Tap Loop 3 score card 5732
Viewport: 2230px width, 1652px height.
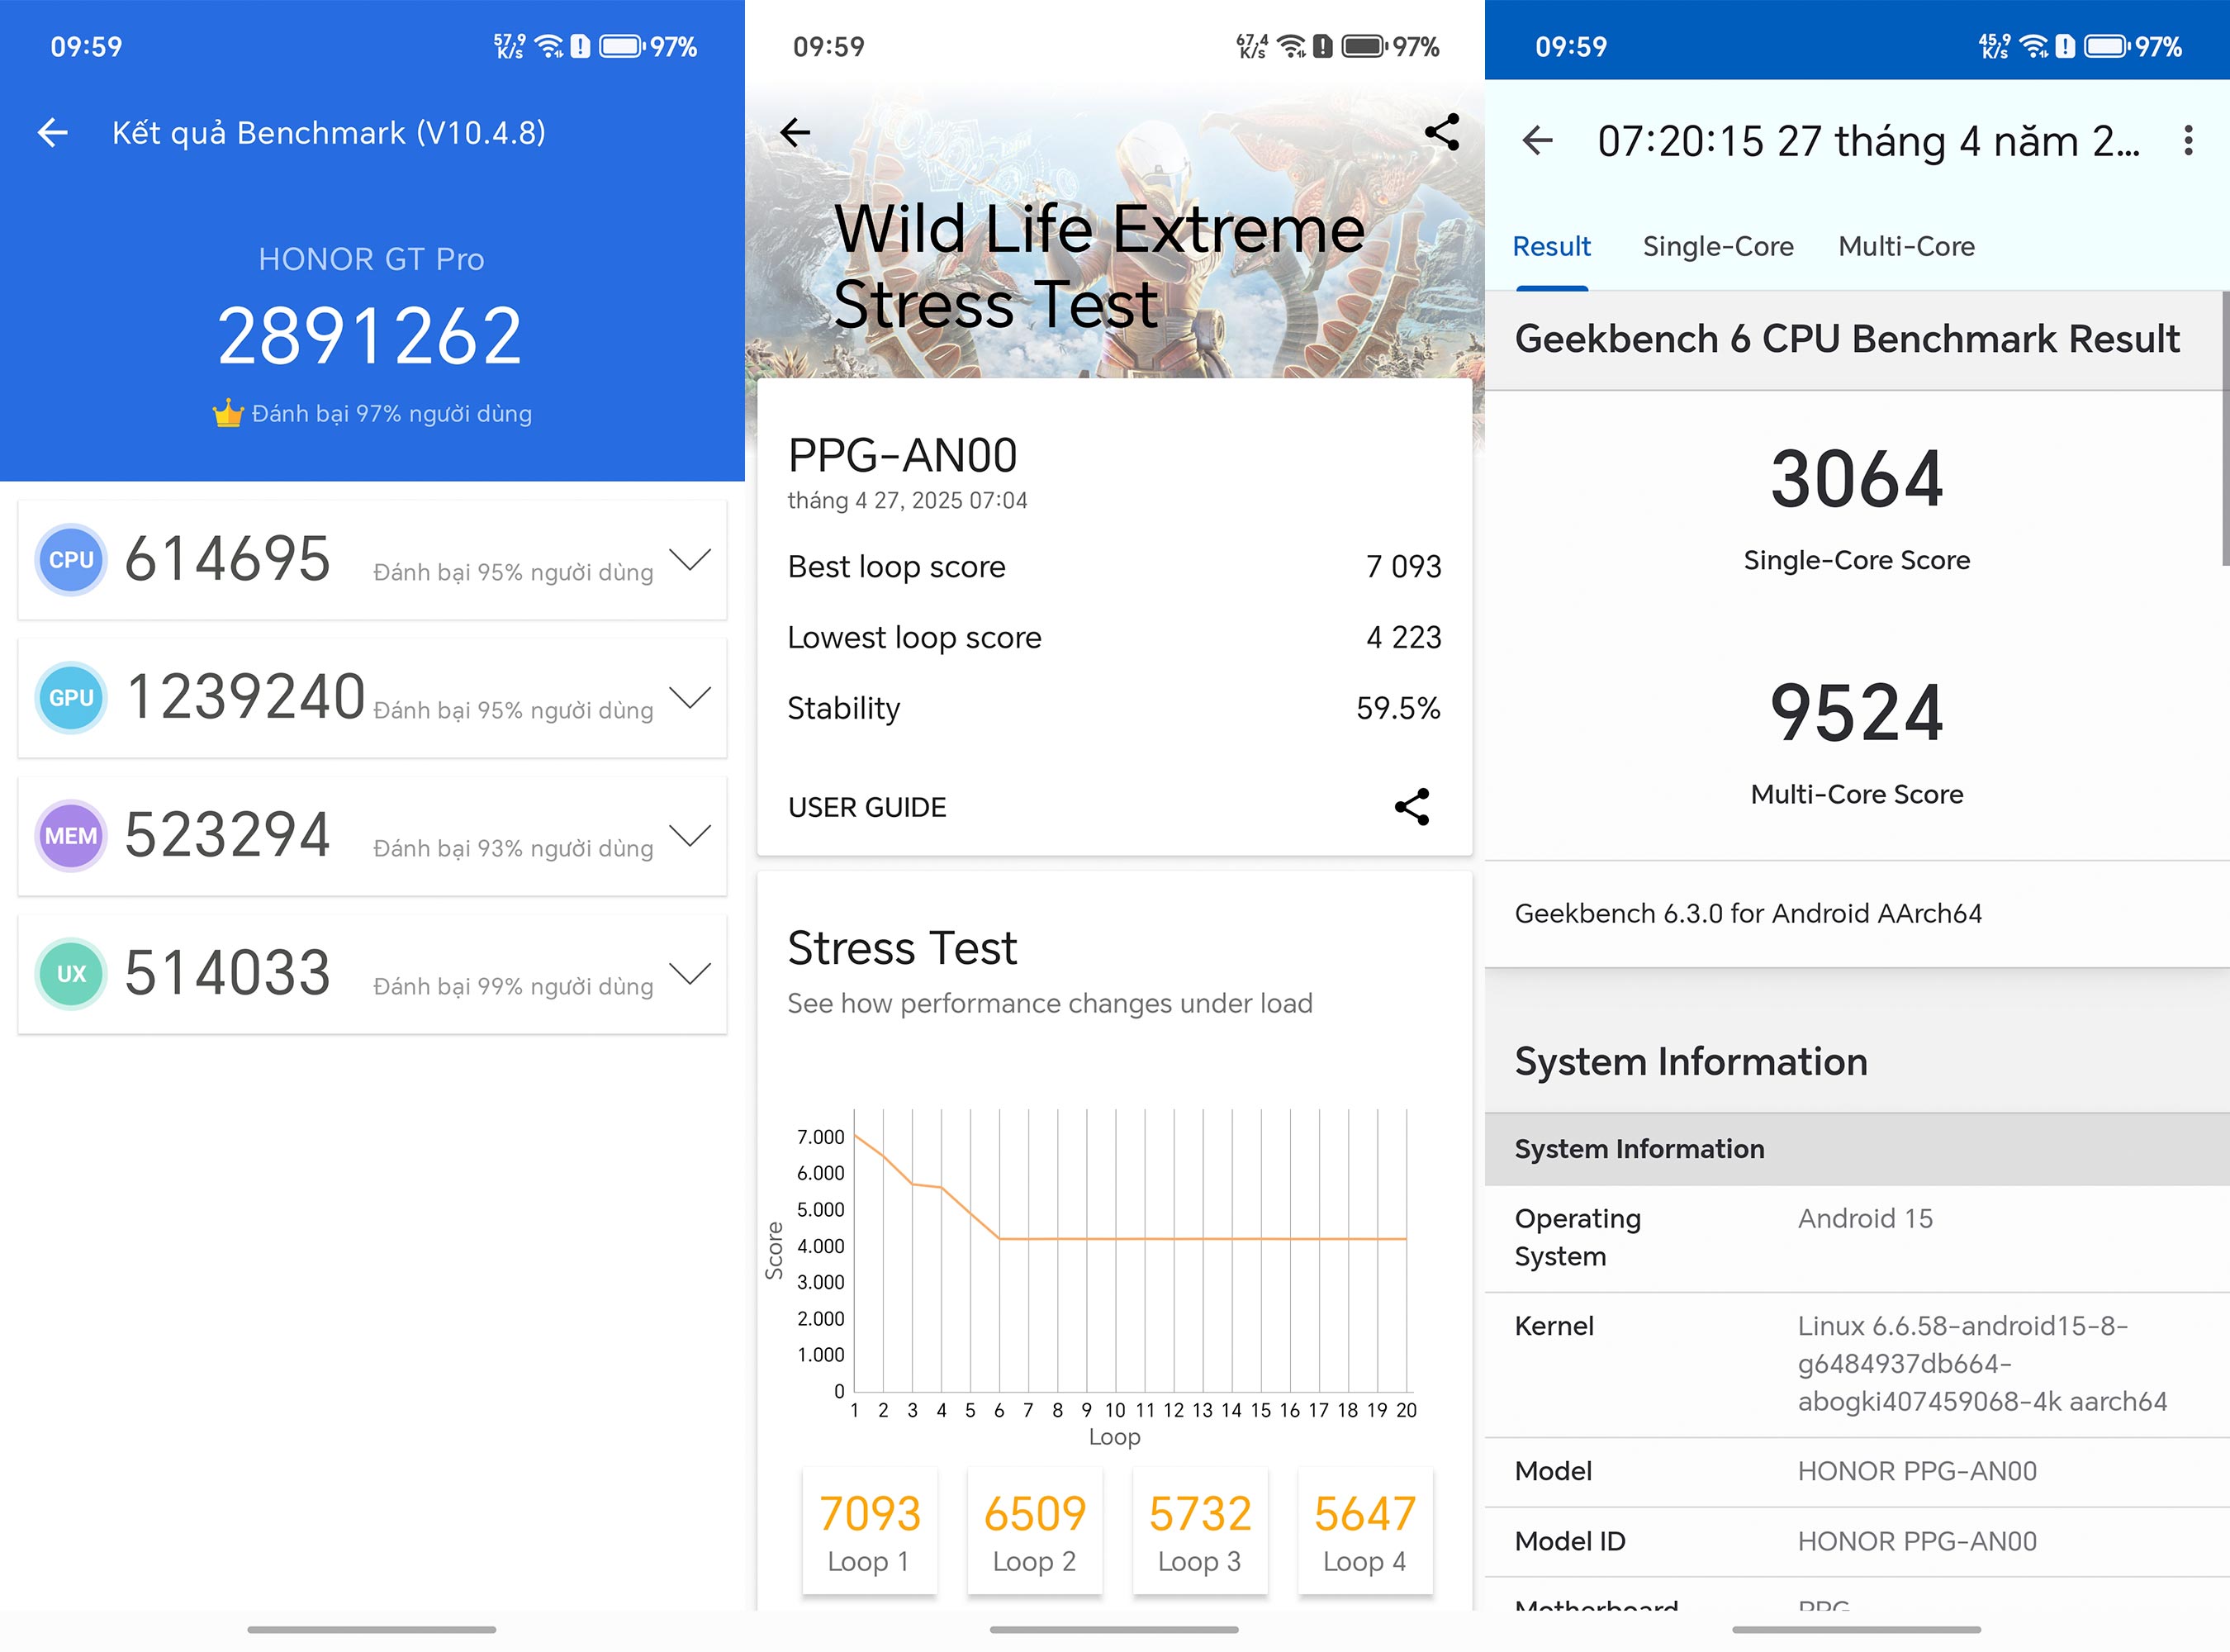(x=1200, y=1530)
